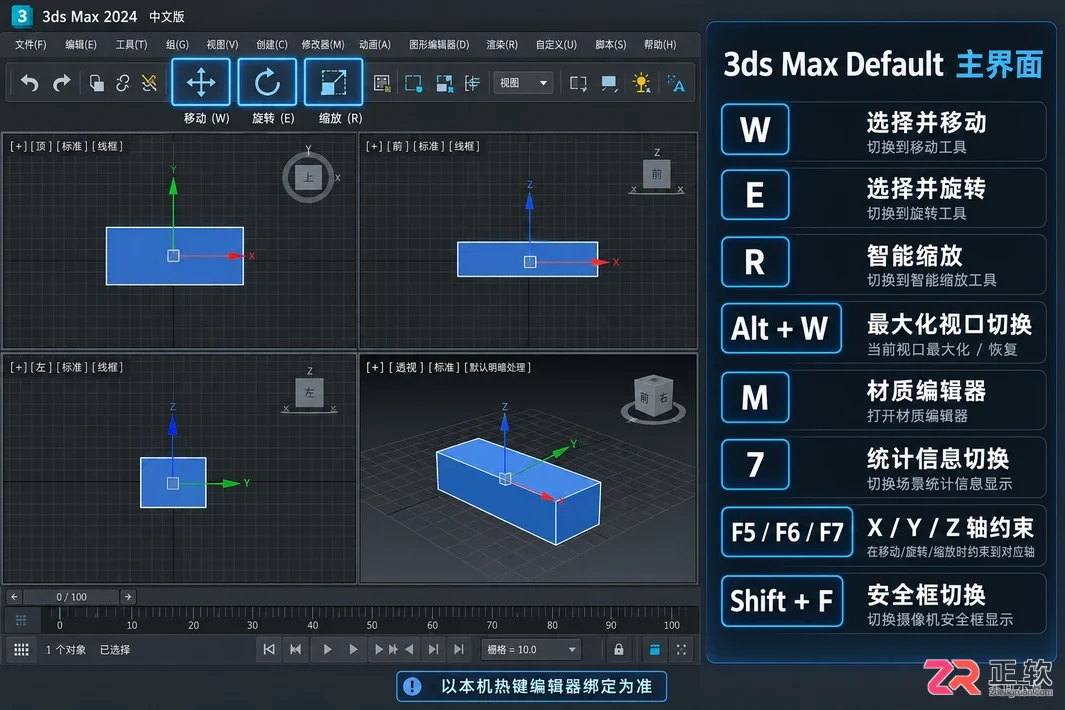
Task: Click the red X axis arrow in top viewport
Action: tap(236, 256)
